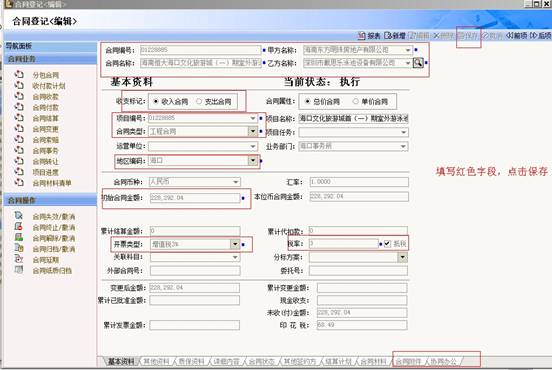Switch to the 质保资料 tab

192,362
